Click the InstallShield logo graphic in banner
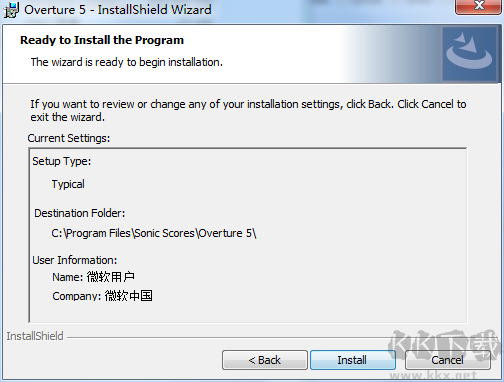 click(469, 54)
